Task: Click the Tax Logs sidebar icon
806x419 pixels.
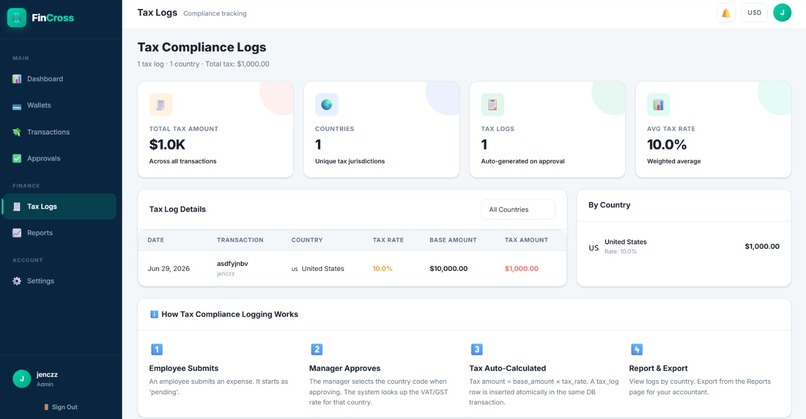Action: [17, 206]
